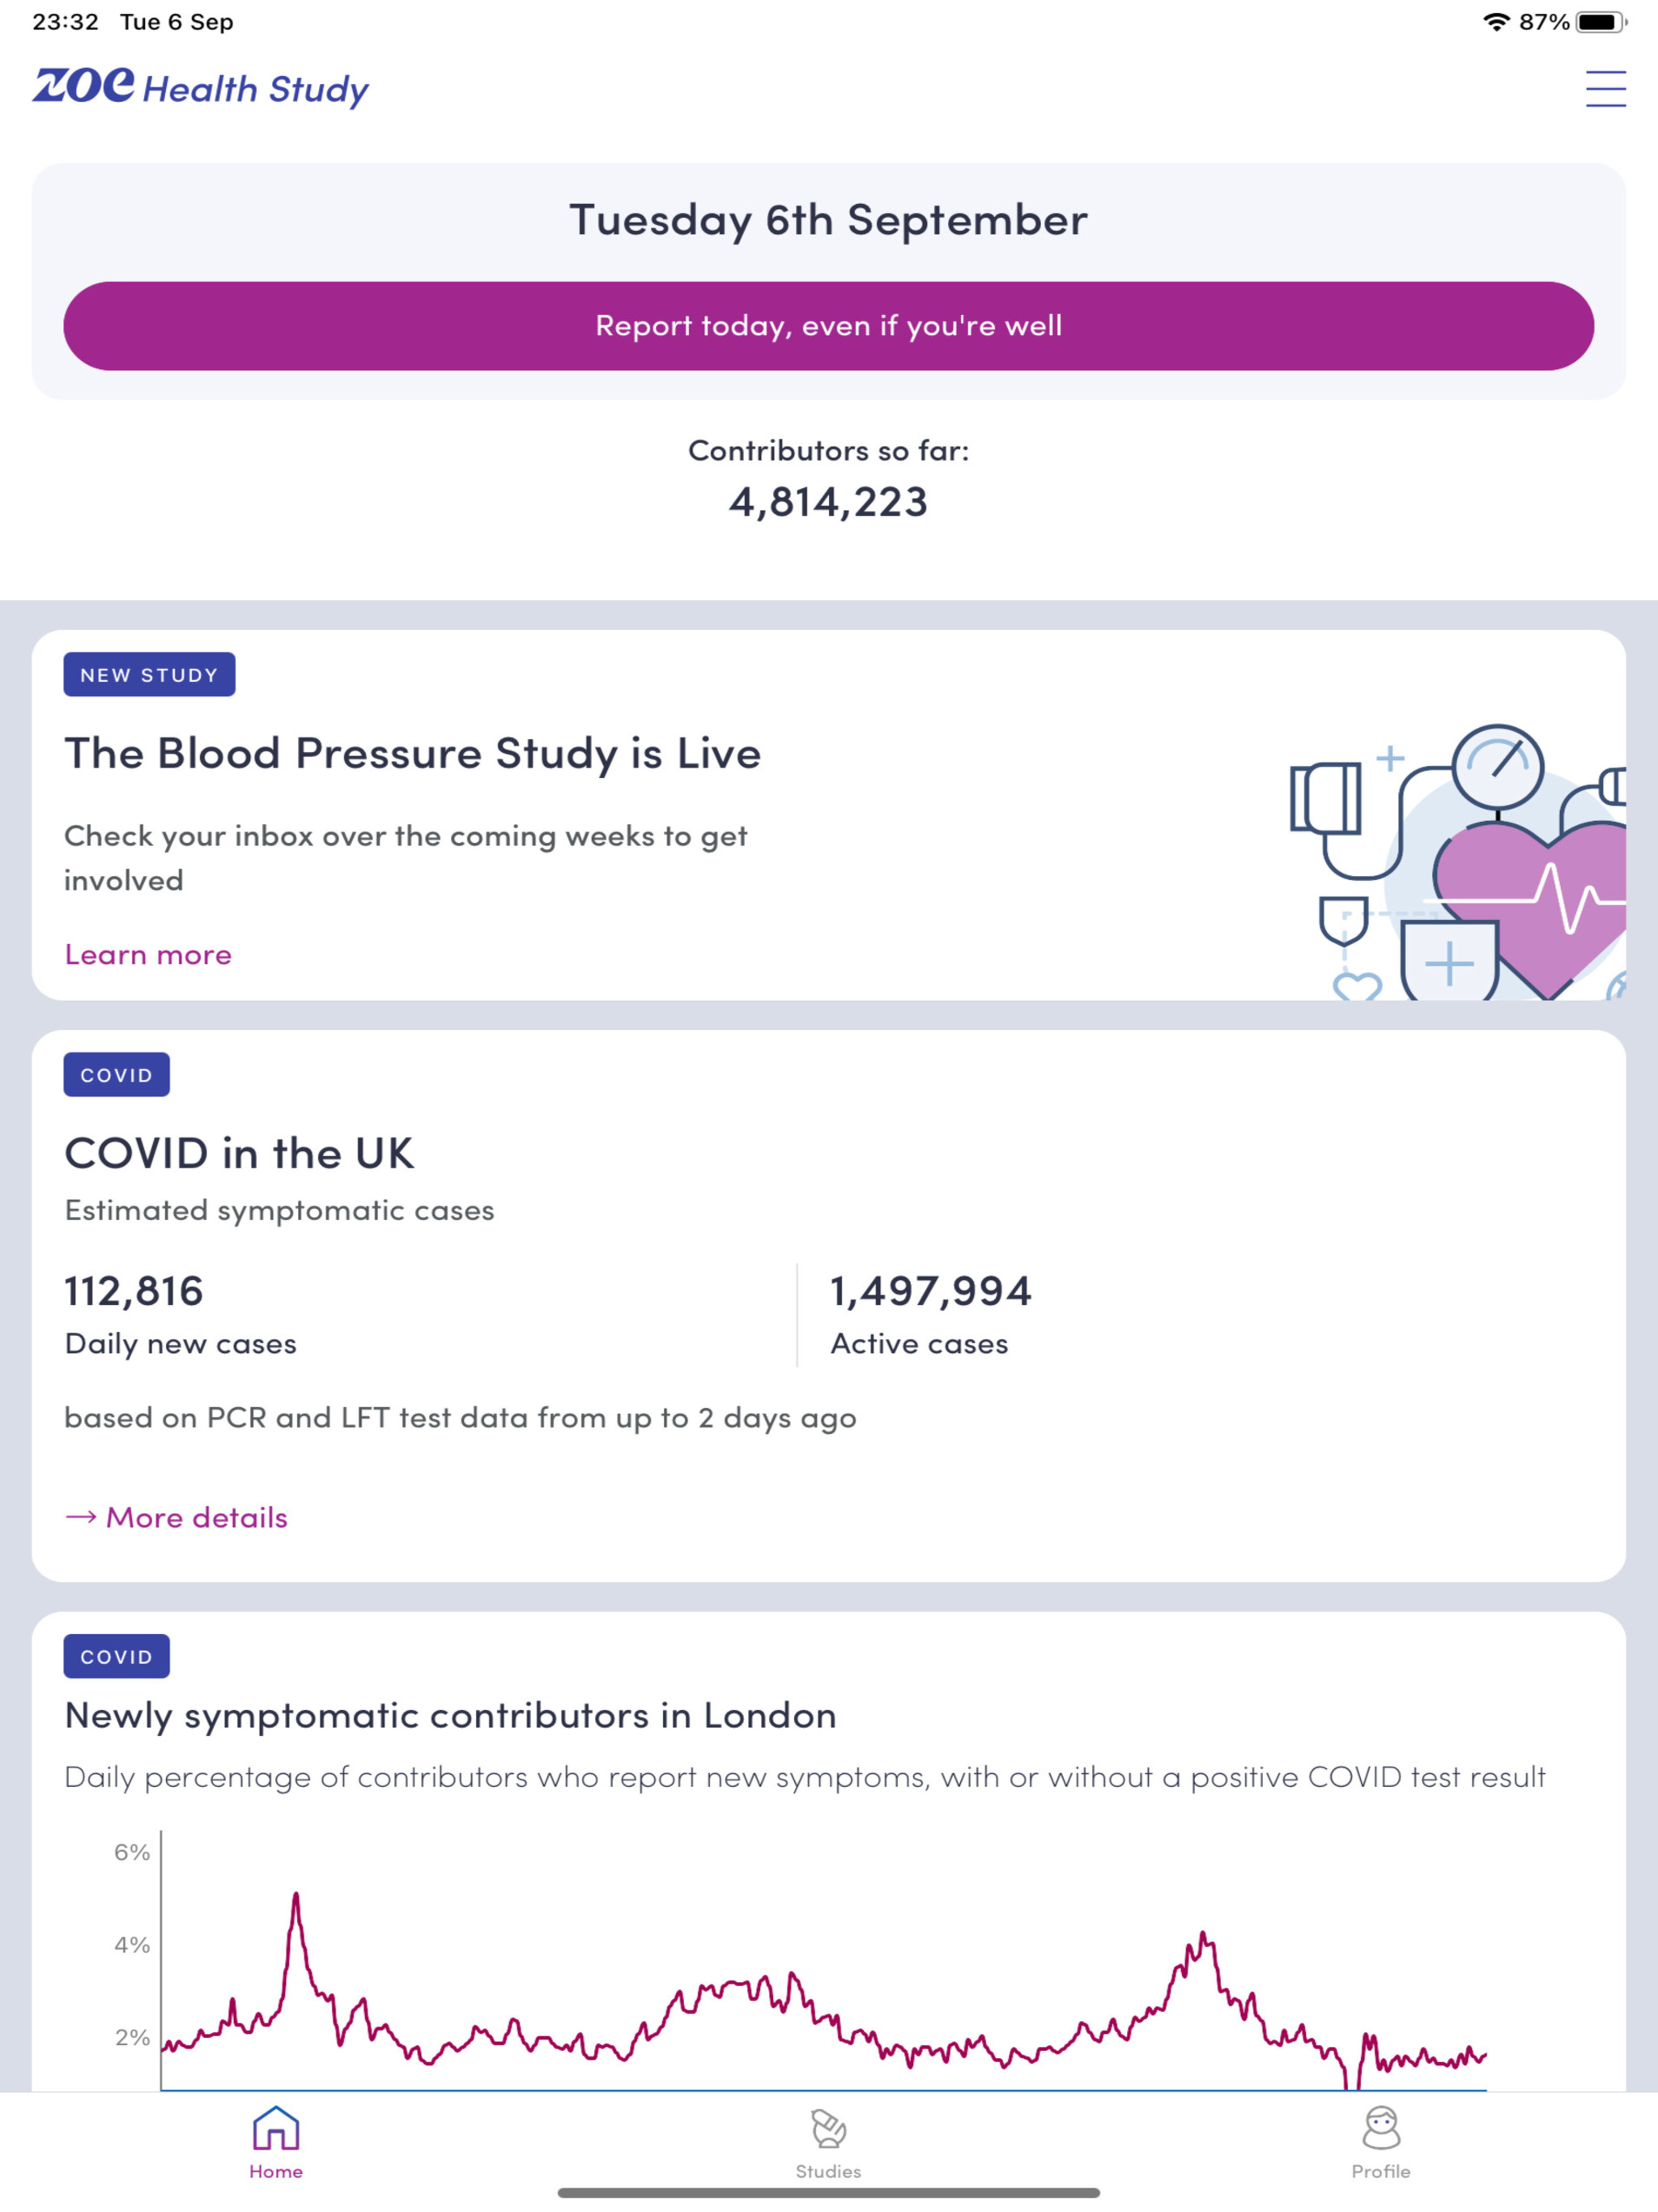Tap the home indicator bar
The image size is (1658, 2212).
[828, 2193]
